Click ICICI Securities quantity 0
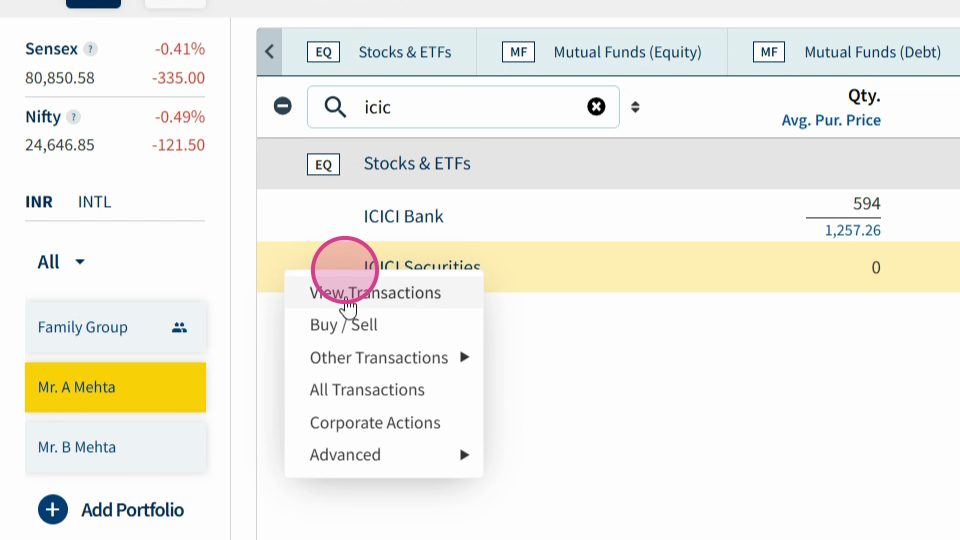 876,268
